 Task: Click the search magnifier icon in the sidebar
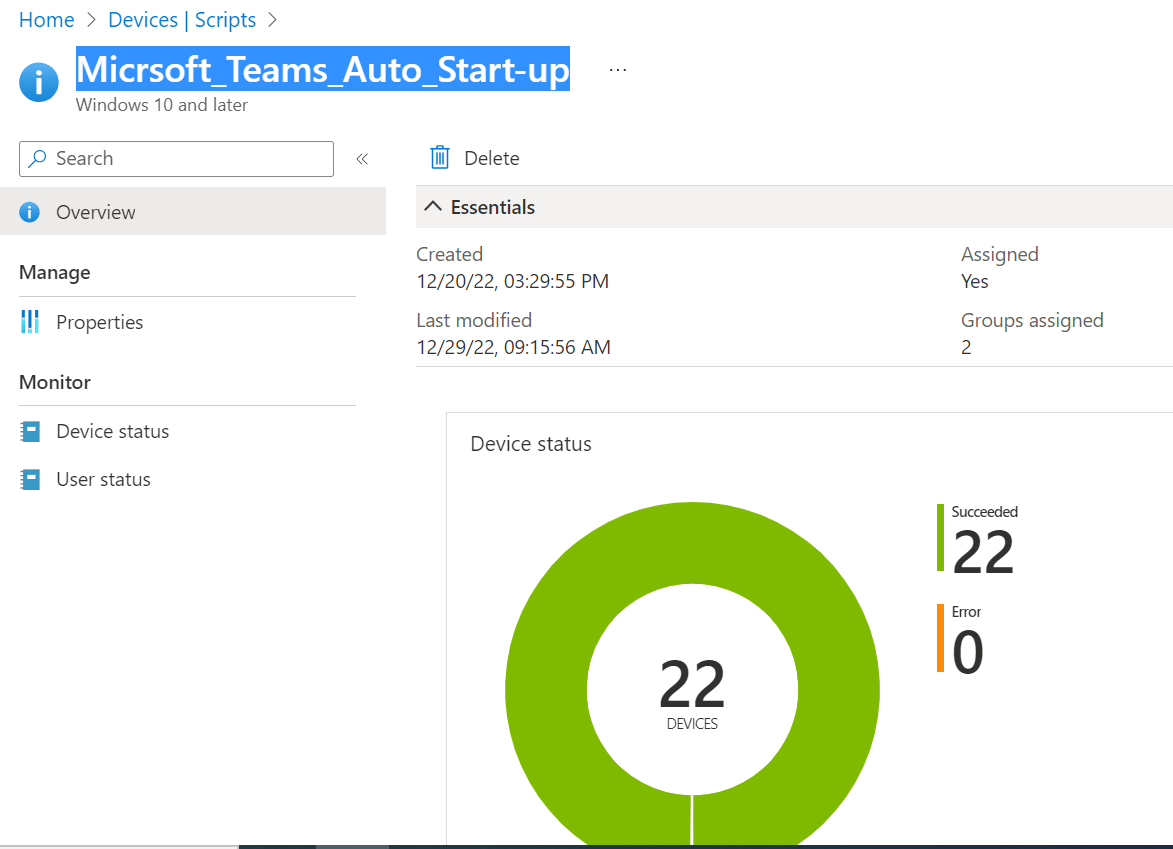[x=36, y=158]
